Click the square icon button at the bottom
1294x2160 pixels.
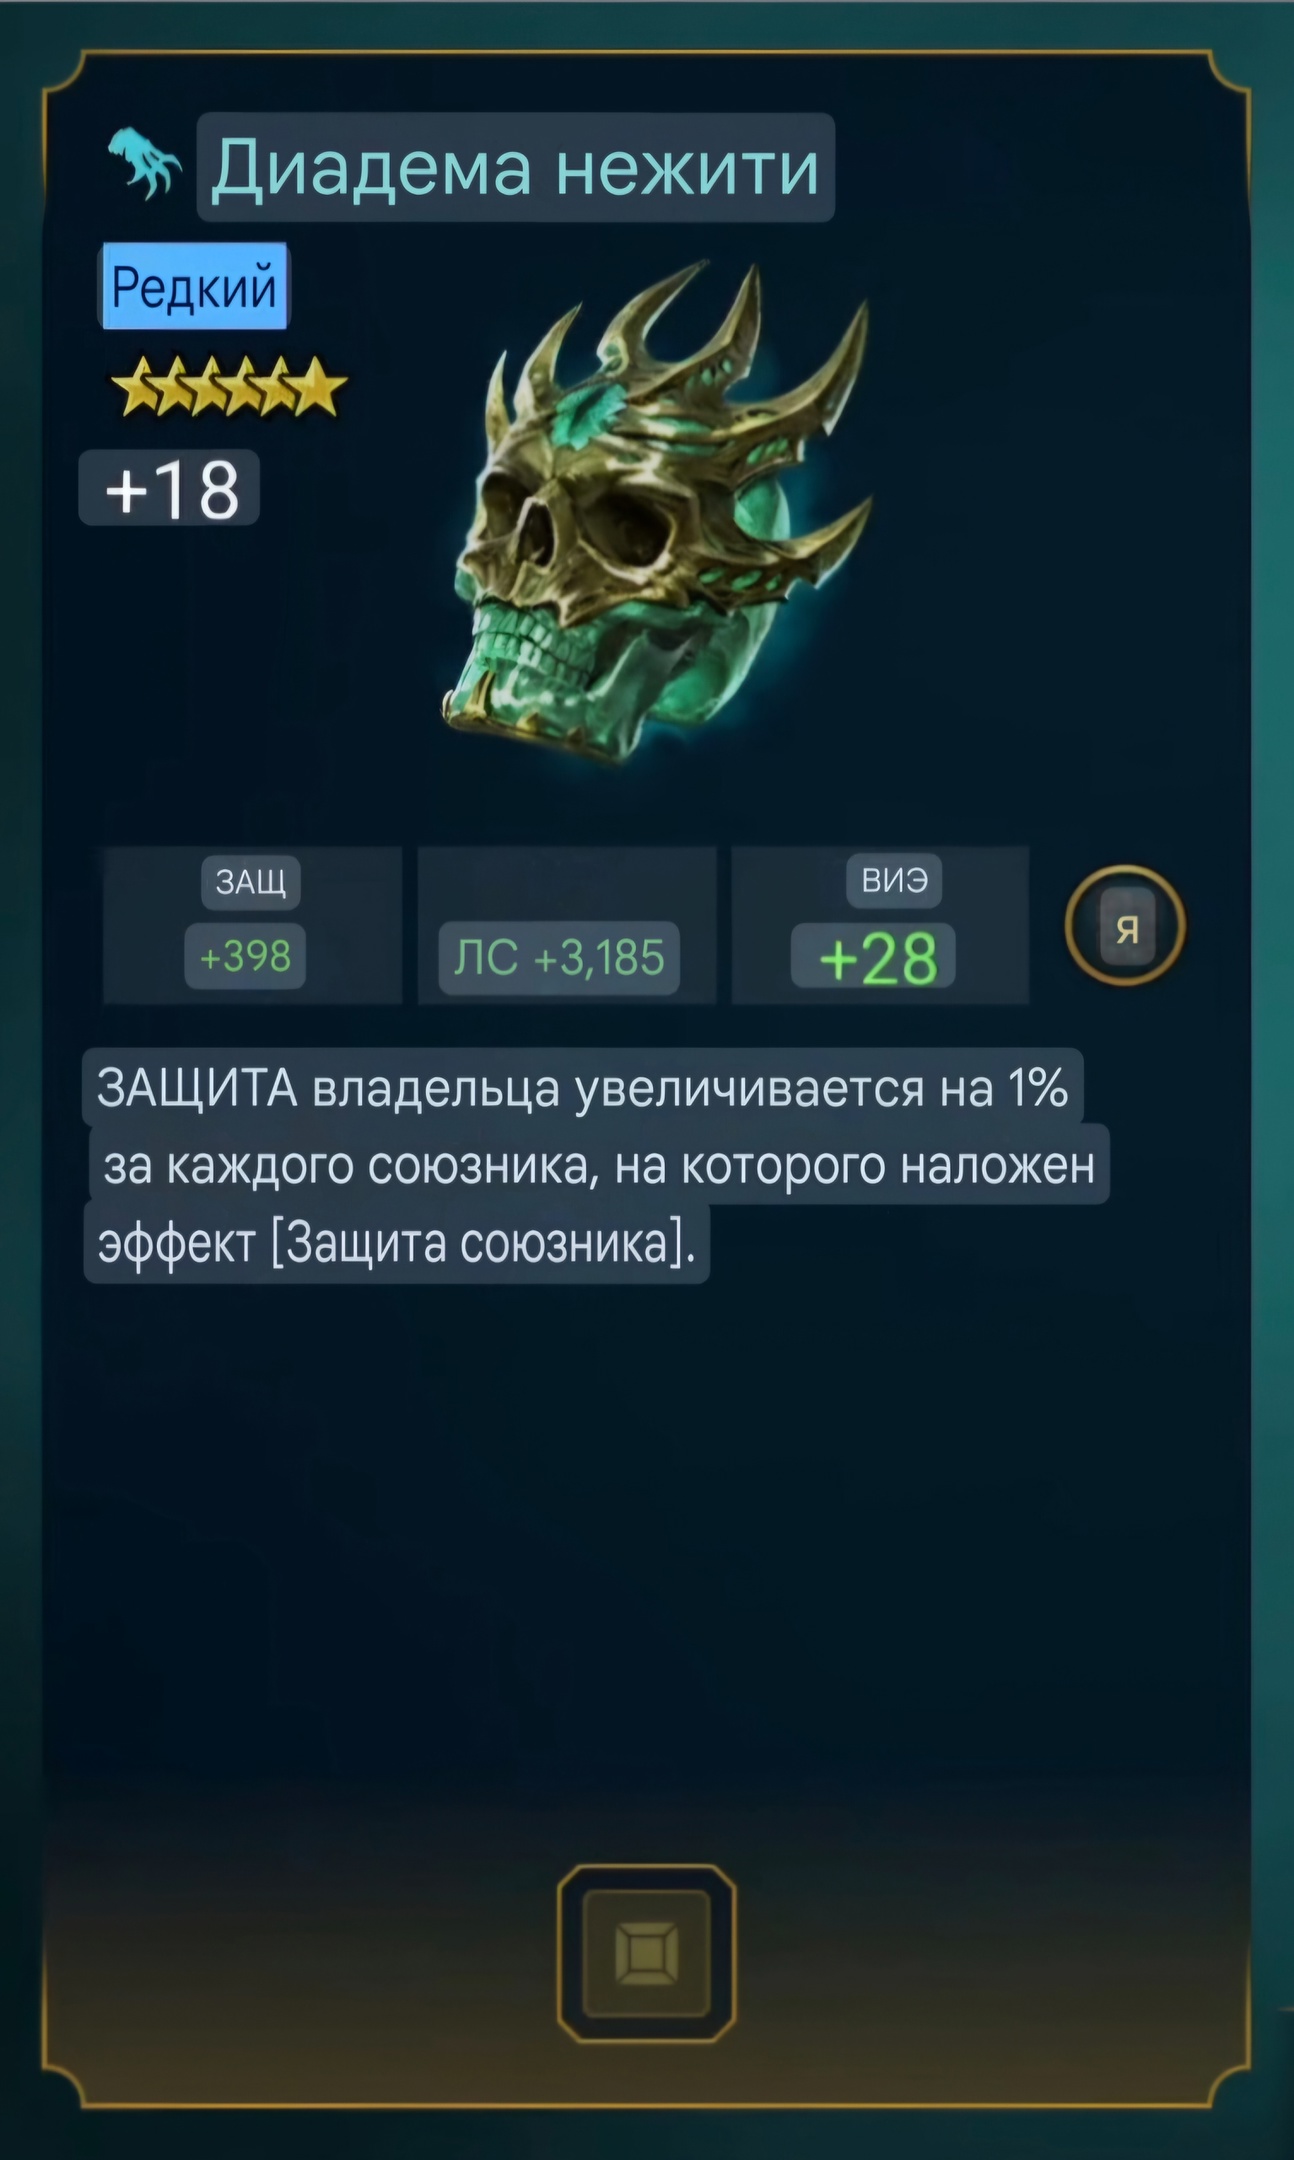pos(647,1953)
